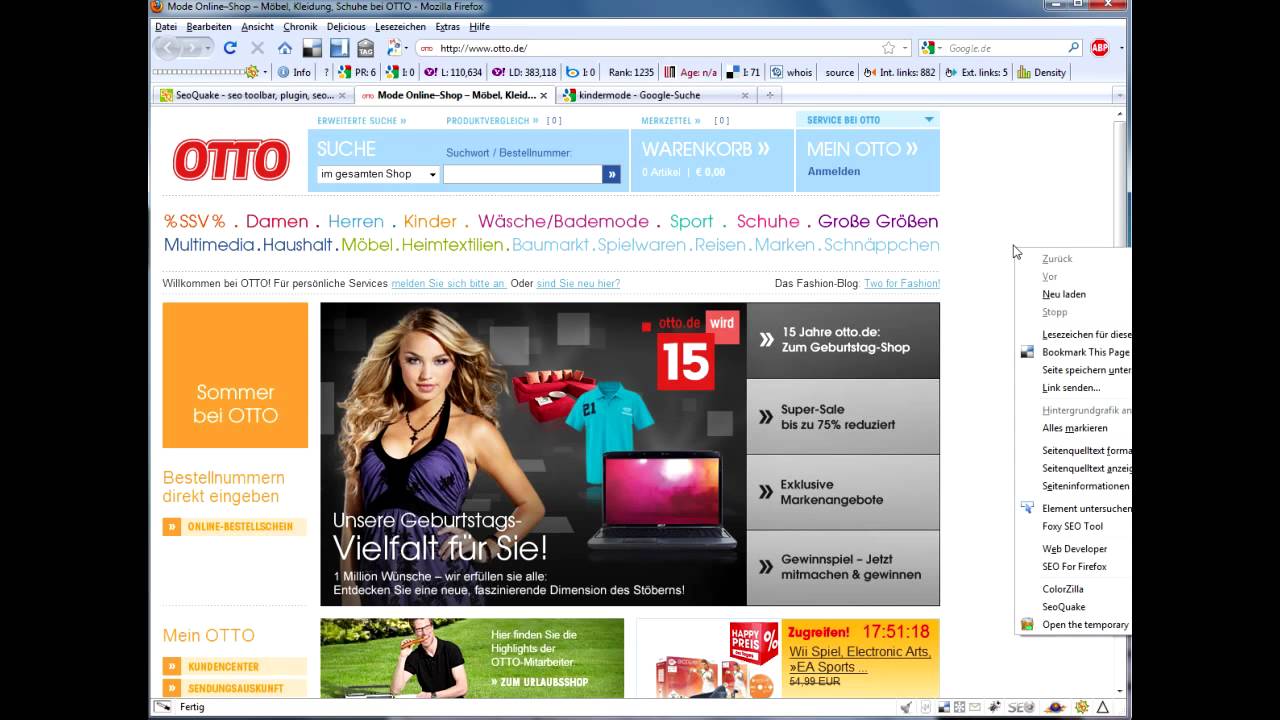Click into the Suchwort / Bestellnummer field
This screenshot has height=720, width=1280.
(x=523, y=174)
